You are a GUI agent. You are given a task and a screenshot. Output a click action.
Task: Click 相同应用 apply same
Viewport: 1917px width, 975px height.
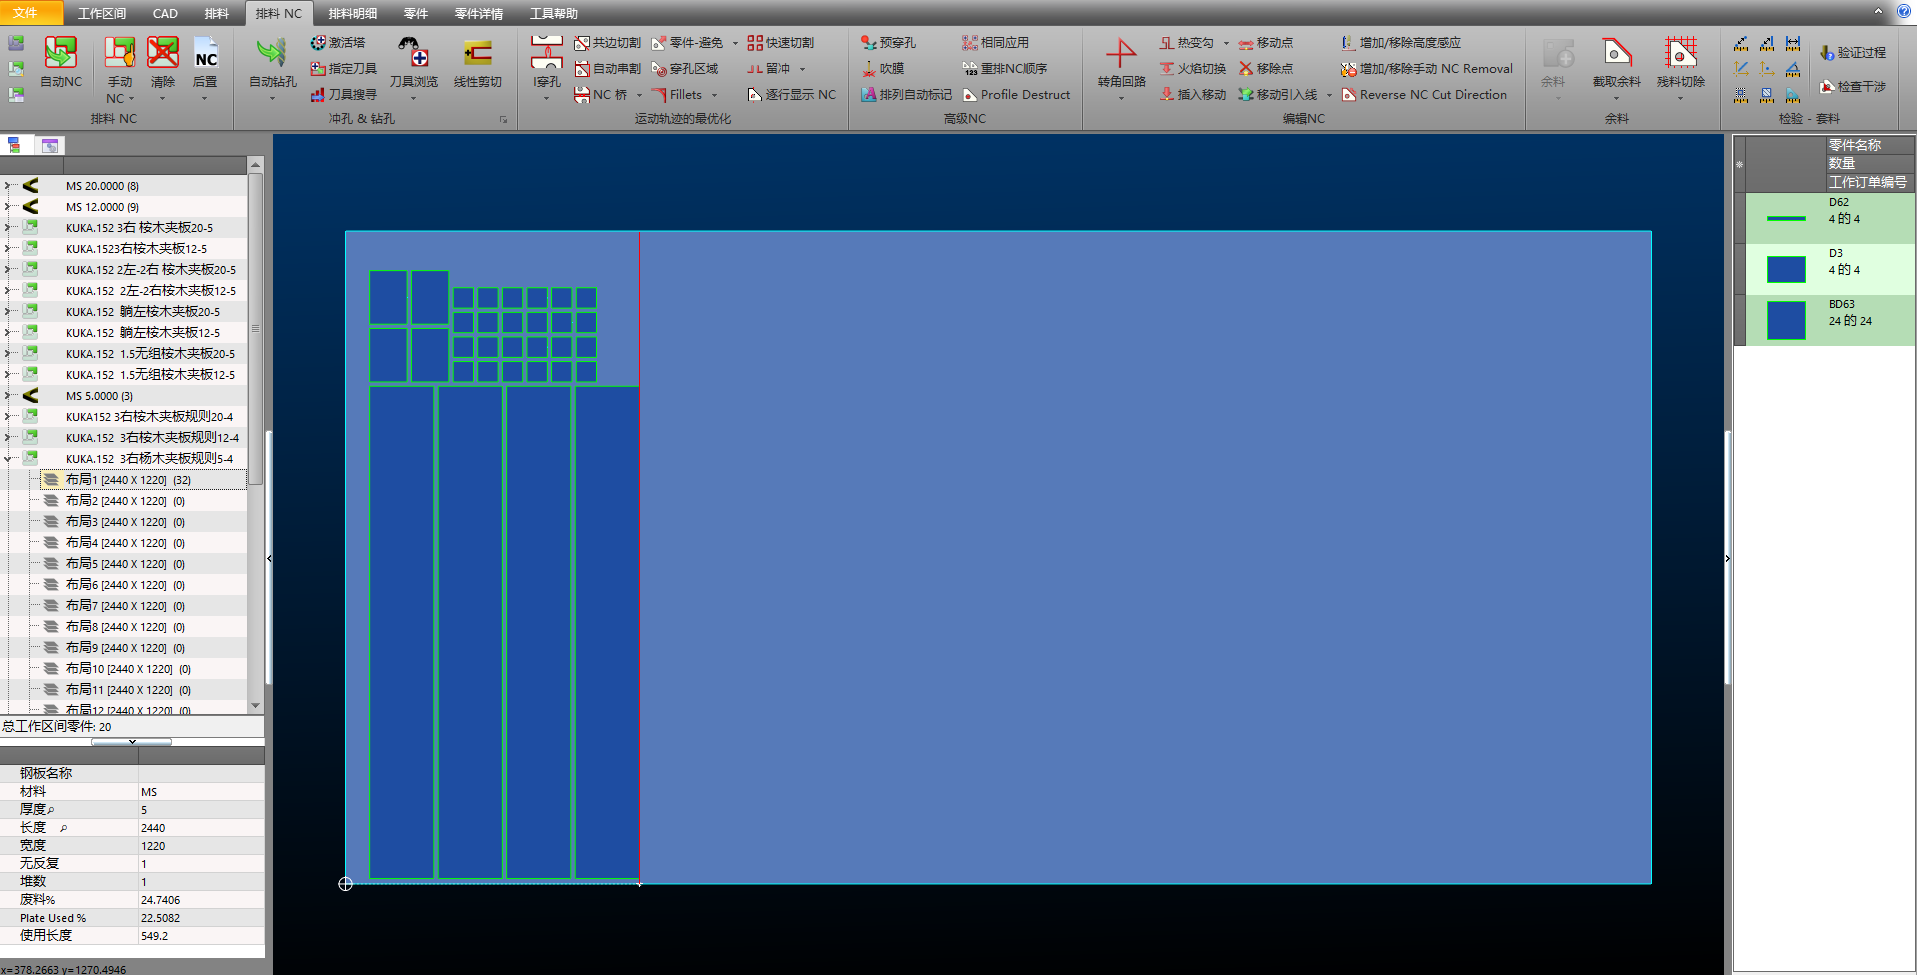995,43
